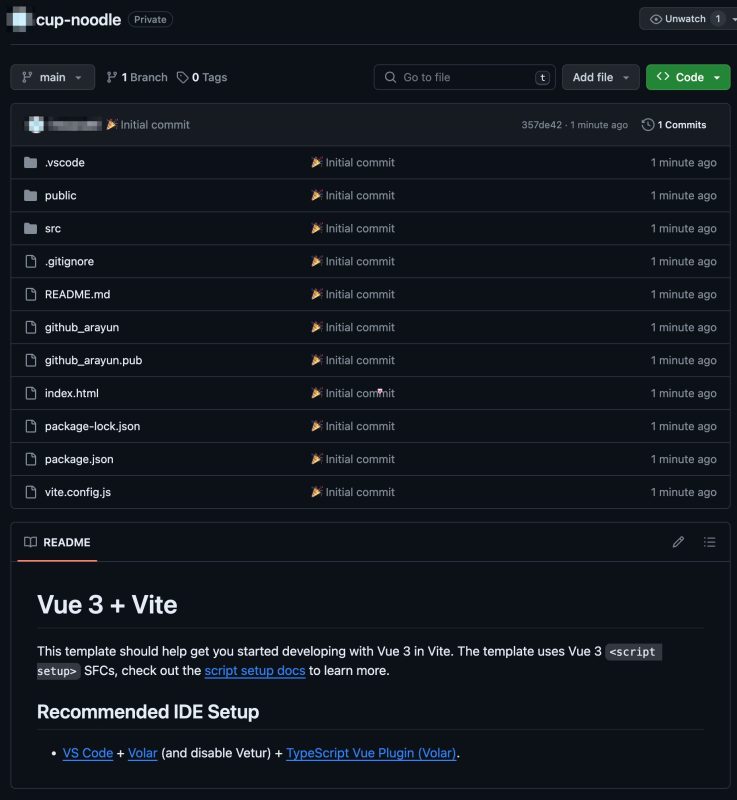Select the README tab

pyautogui.click(x=57, y=542)
